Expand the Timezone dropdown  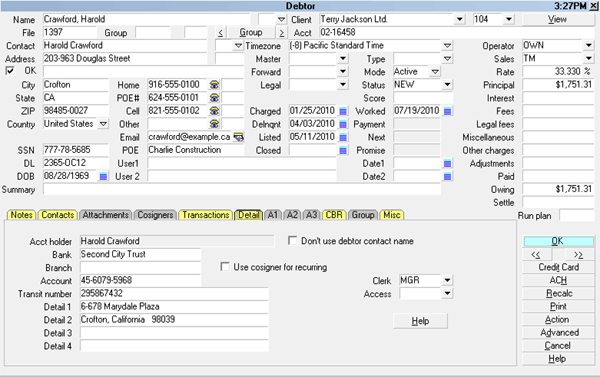coord(447,46)
